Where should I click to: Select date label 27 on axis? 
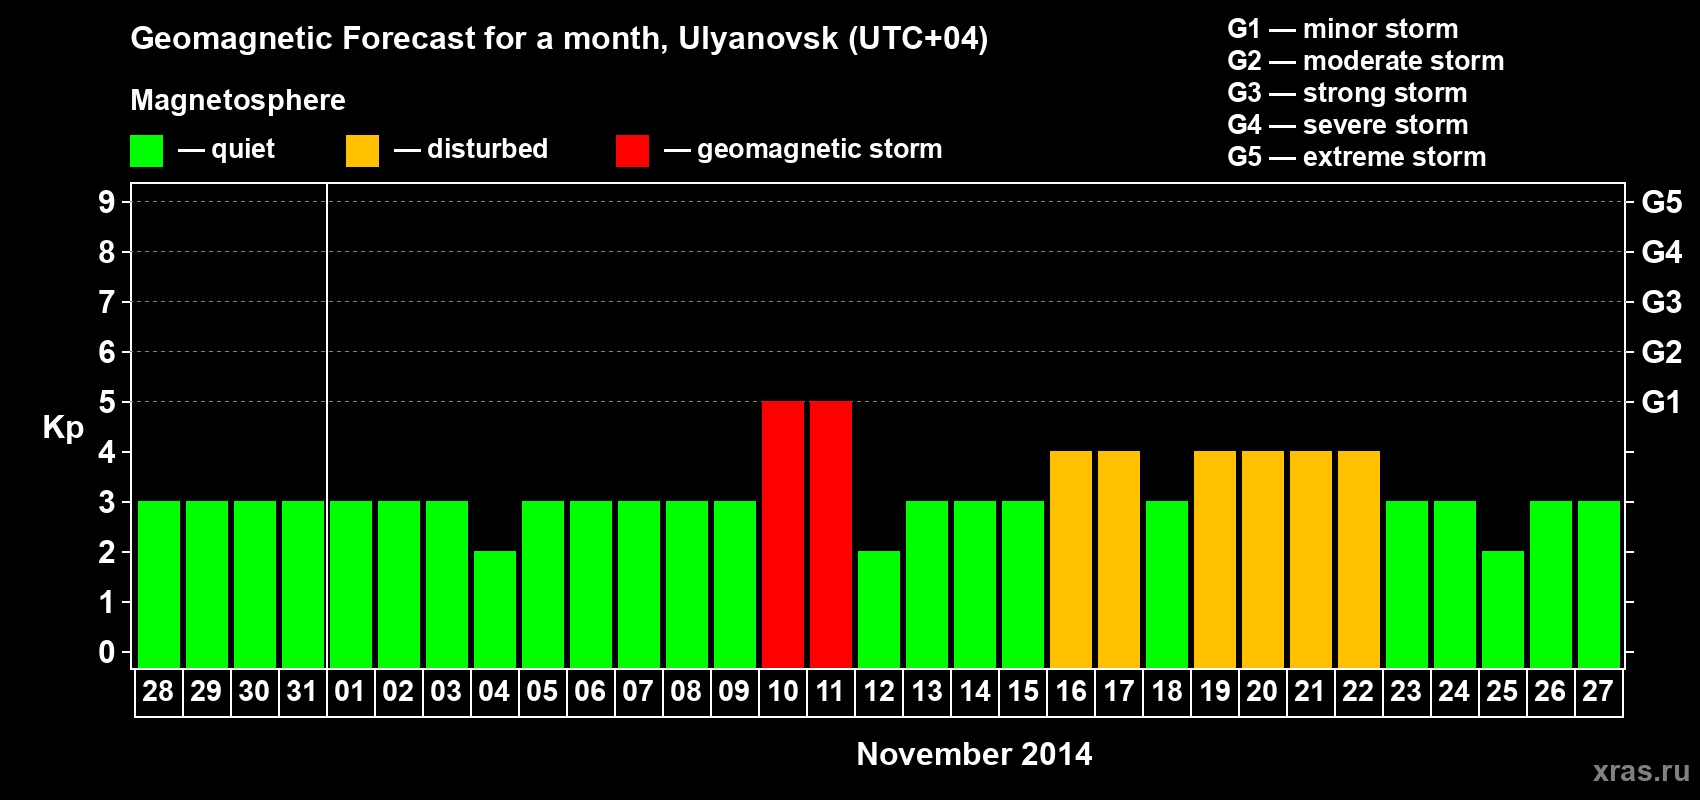[x=1598, y=691]
